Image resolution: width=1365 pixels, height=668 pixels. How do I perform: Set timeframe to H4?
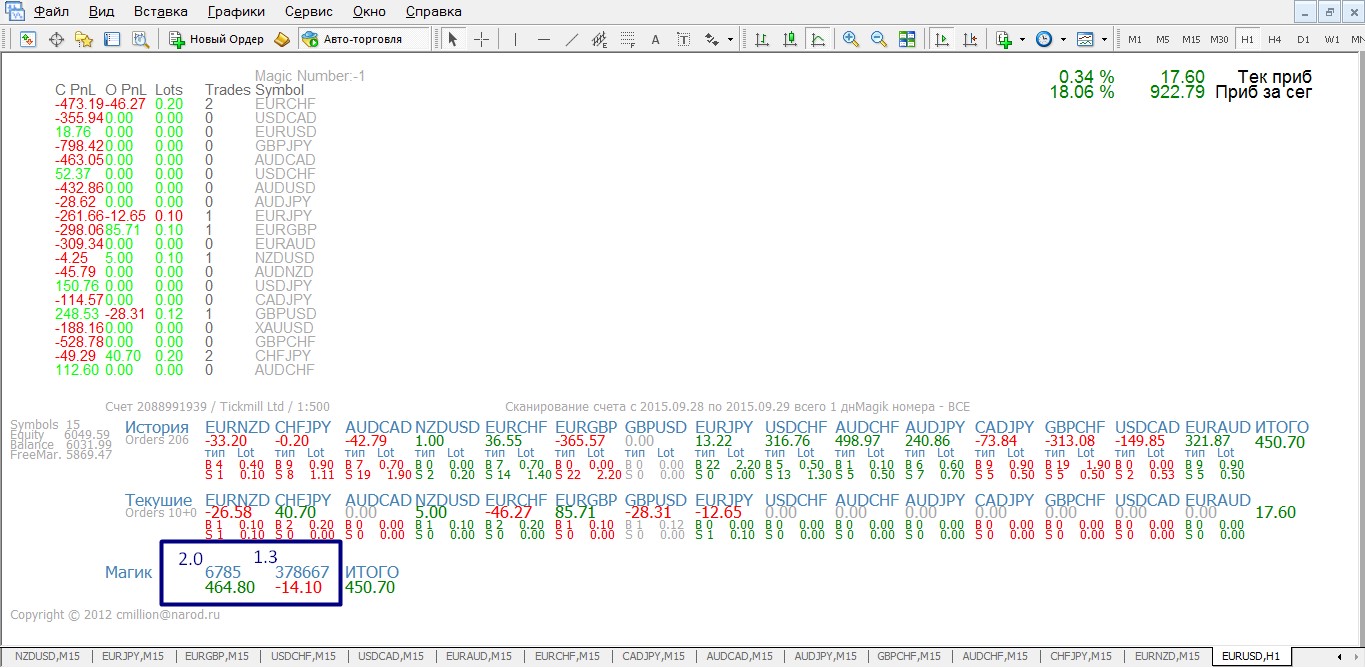tap(1275, 40)
